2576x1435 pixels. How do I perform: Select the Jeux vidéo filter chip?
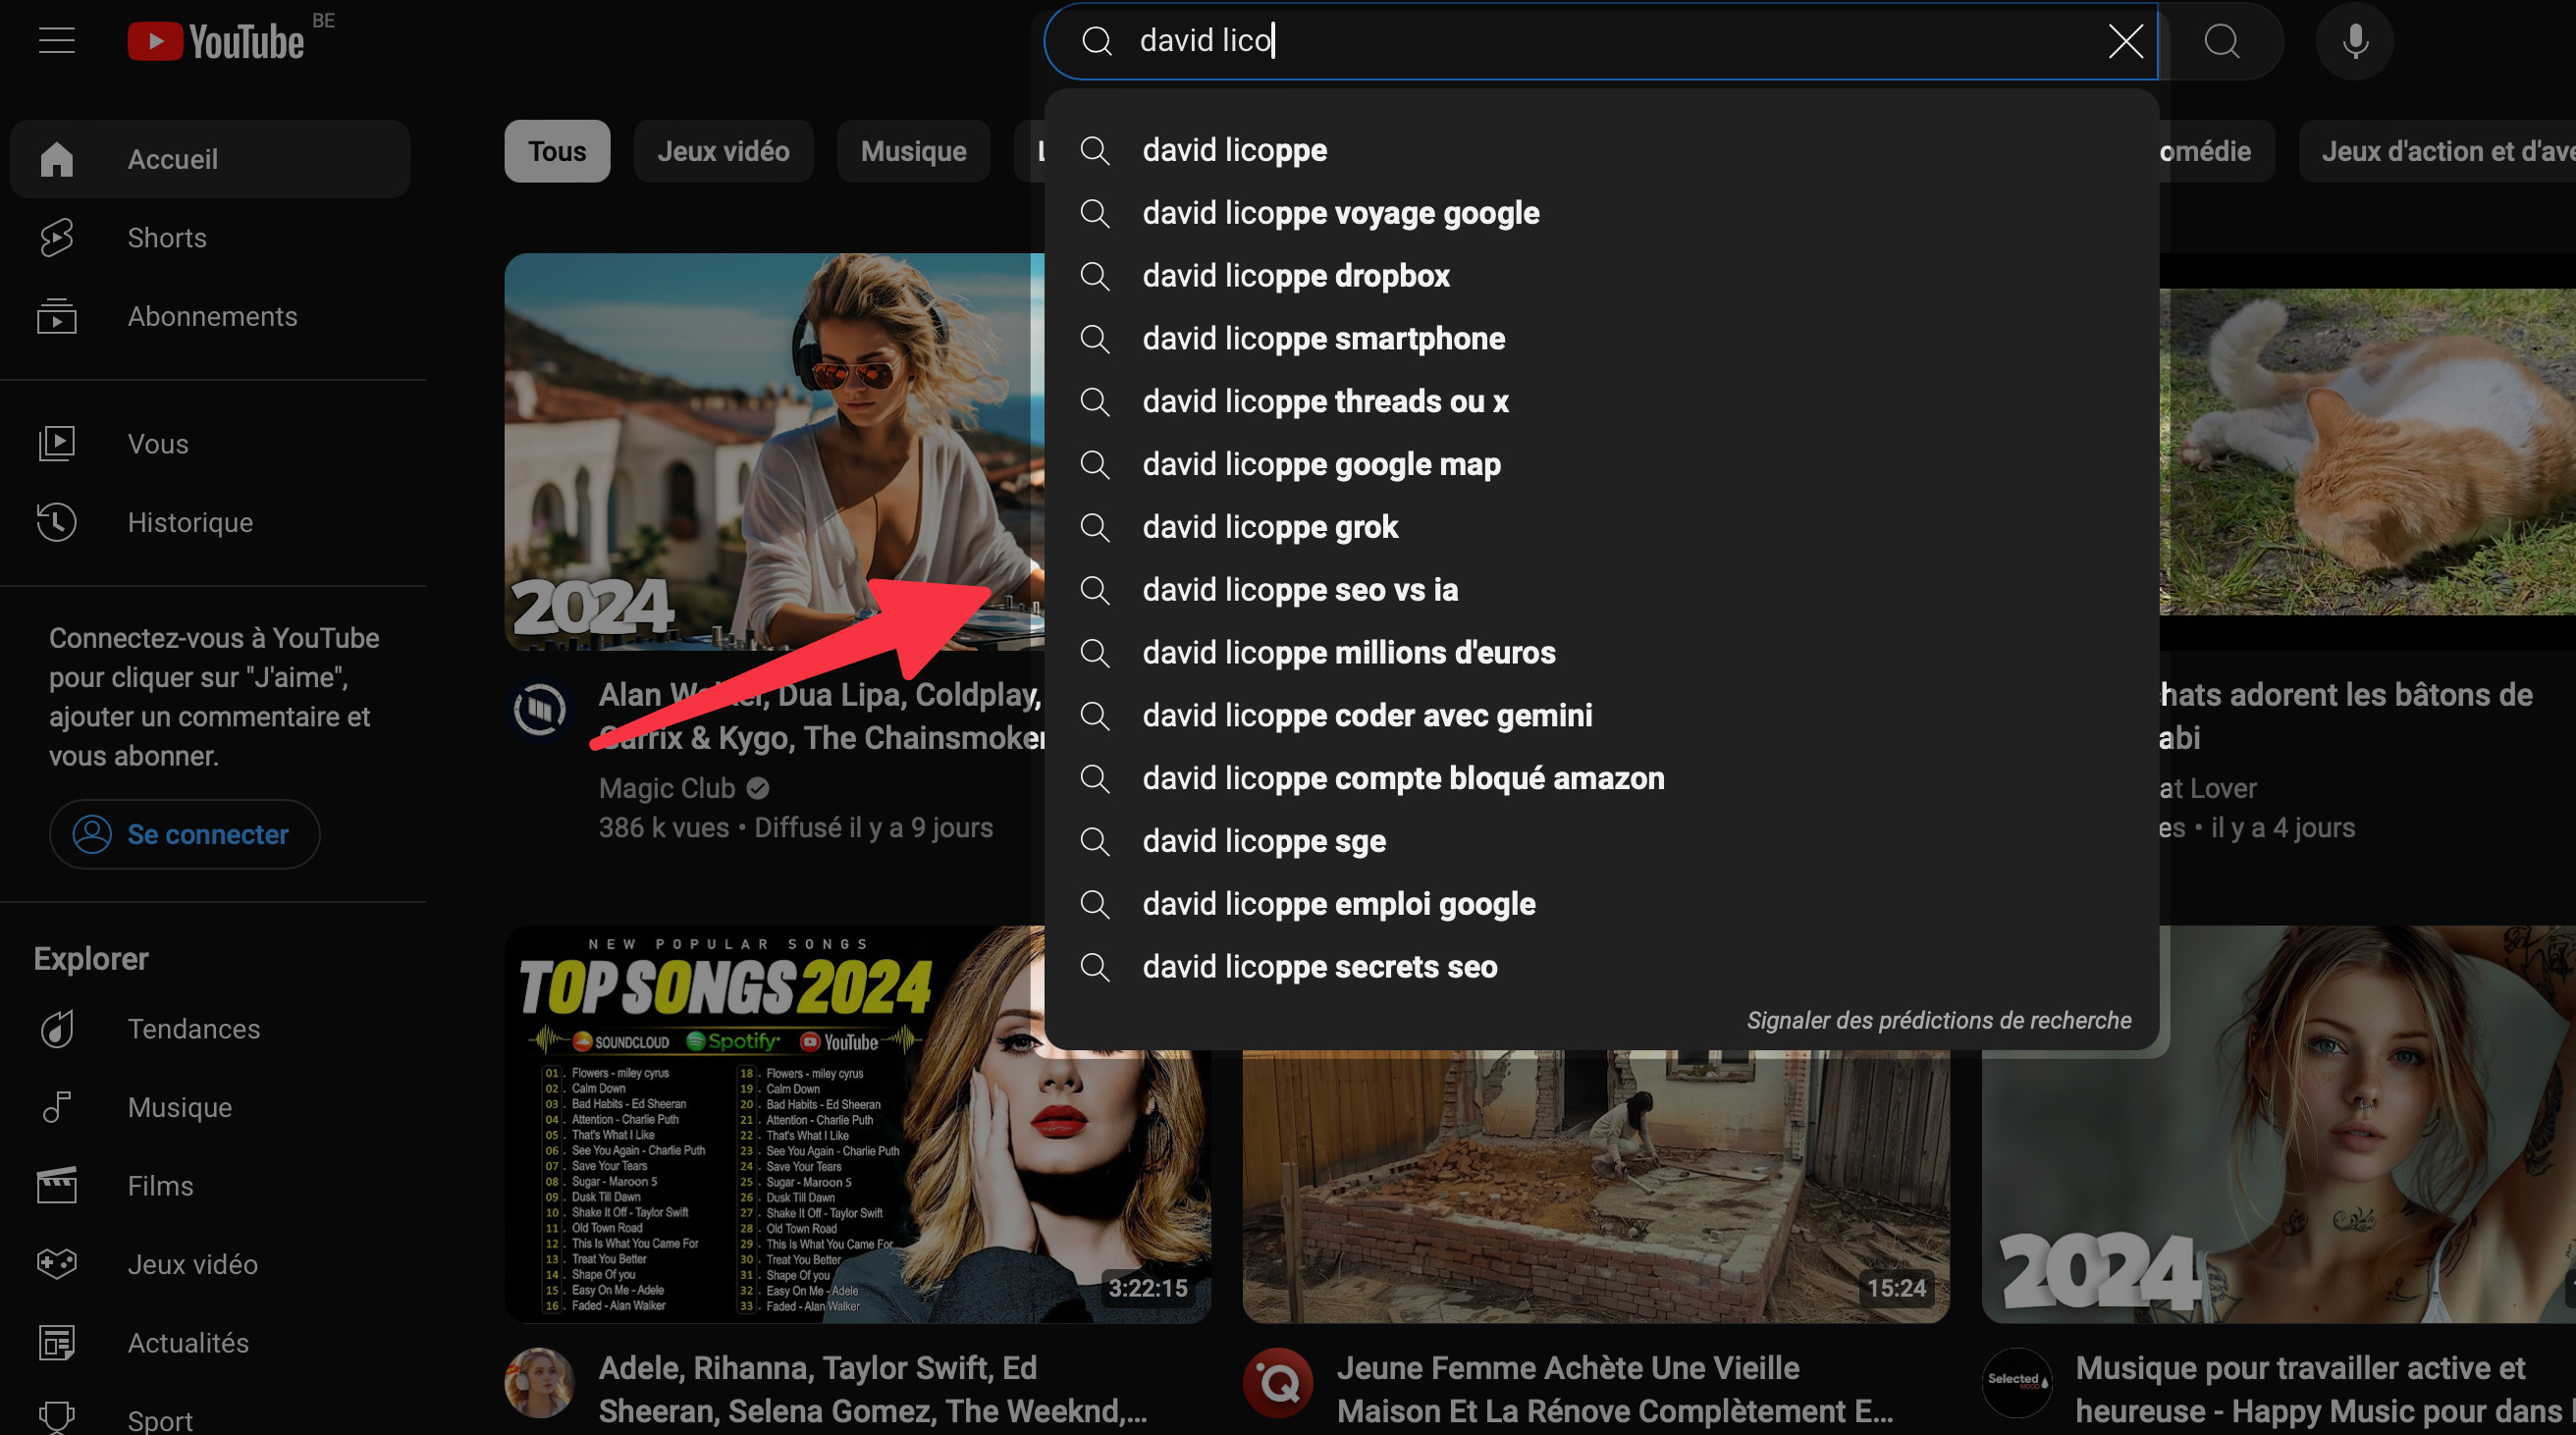(723, 151)
